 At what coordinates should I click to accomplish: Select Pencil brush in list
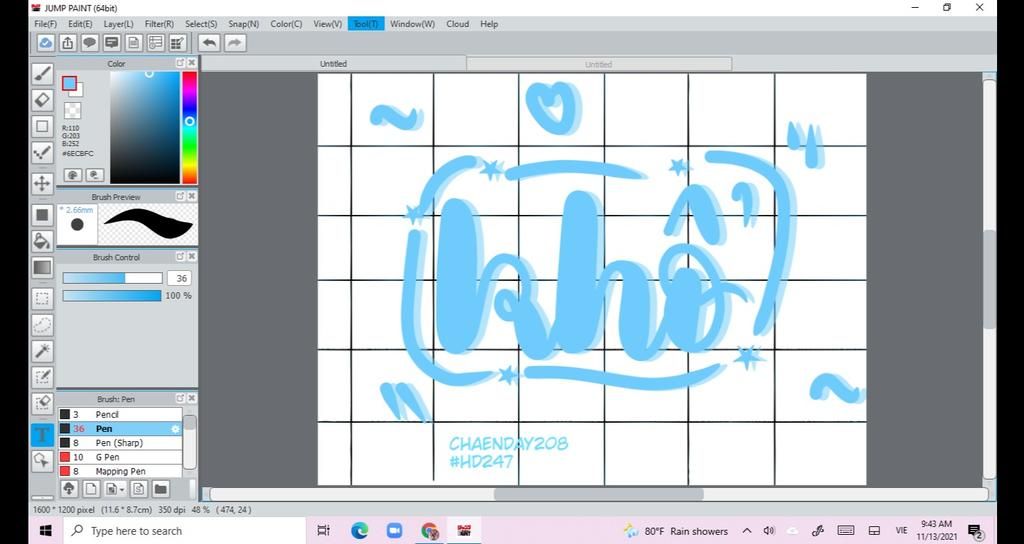click(120, 415)
